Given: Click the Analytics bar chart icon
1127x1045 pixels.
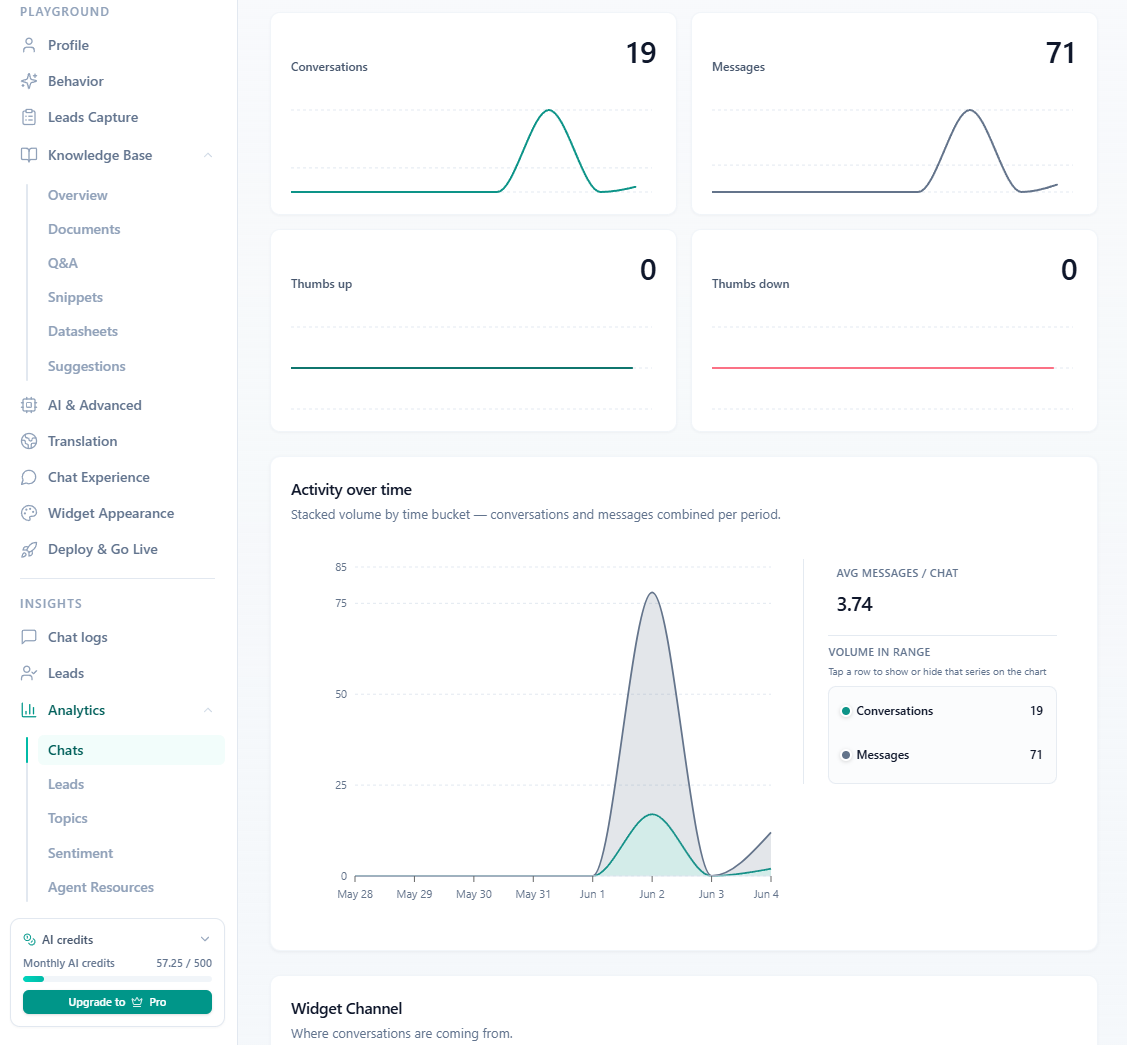Looking at the screenshot, I should tap(29, 710).
